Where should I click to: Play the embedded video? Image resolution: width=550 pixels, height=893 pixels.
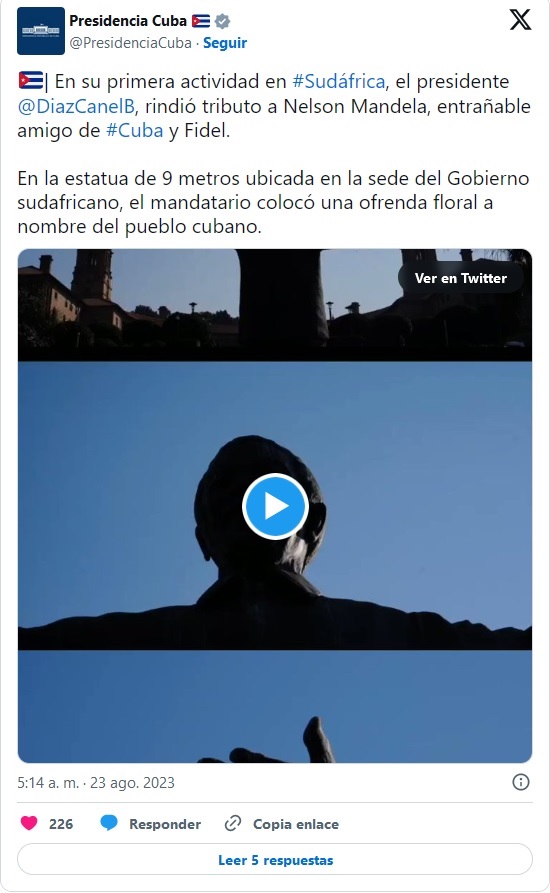point(275,506)
